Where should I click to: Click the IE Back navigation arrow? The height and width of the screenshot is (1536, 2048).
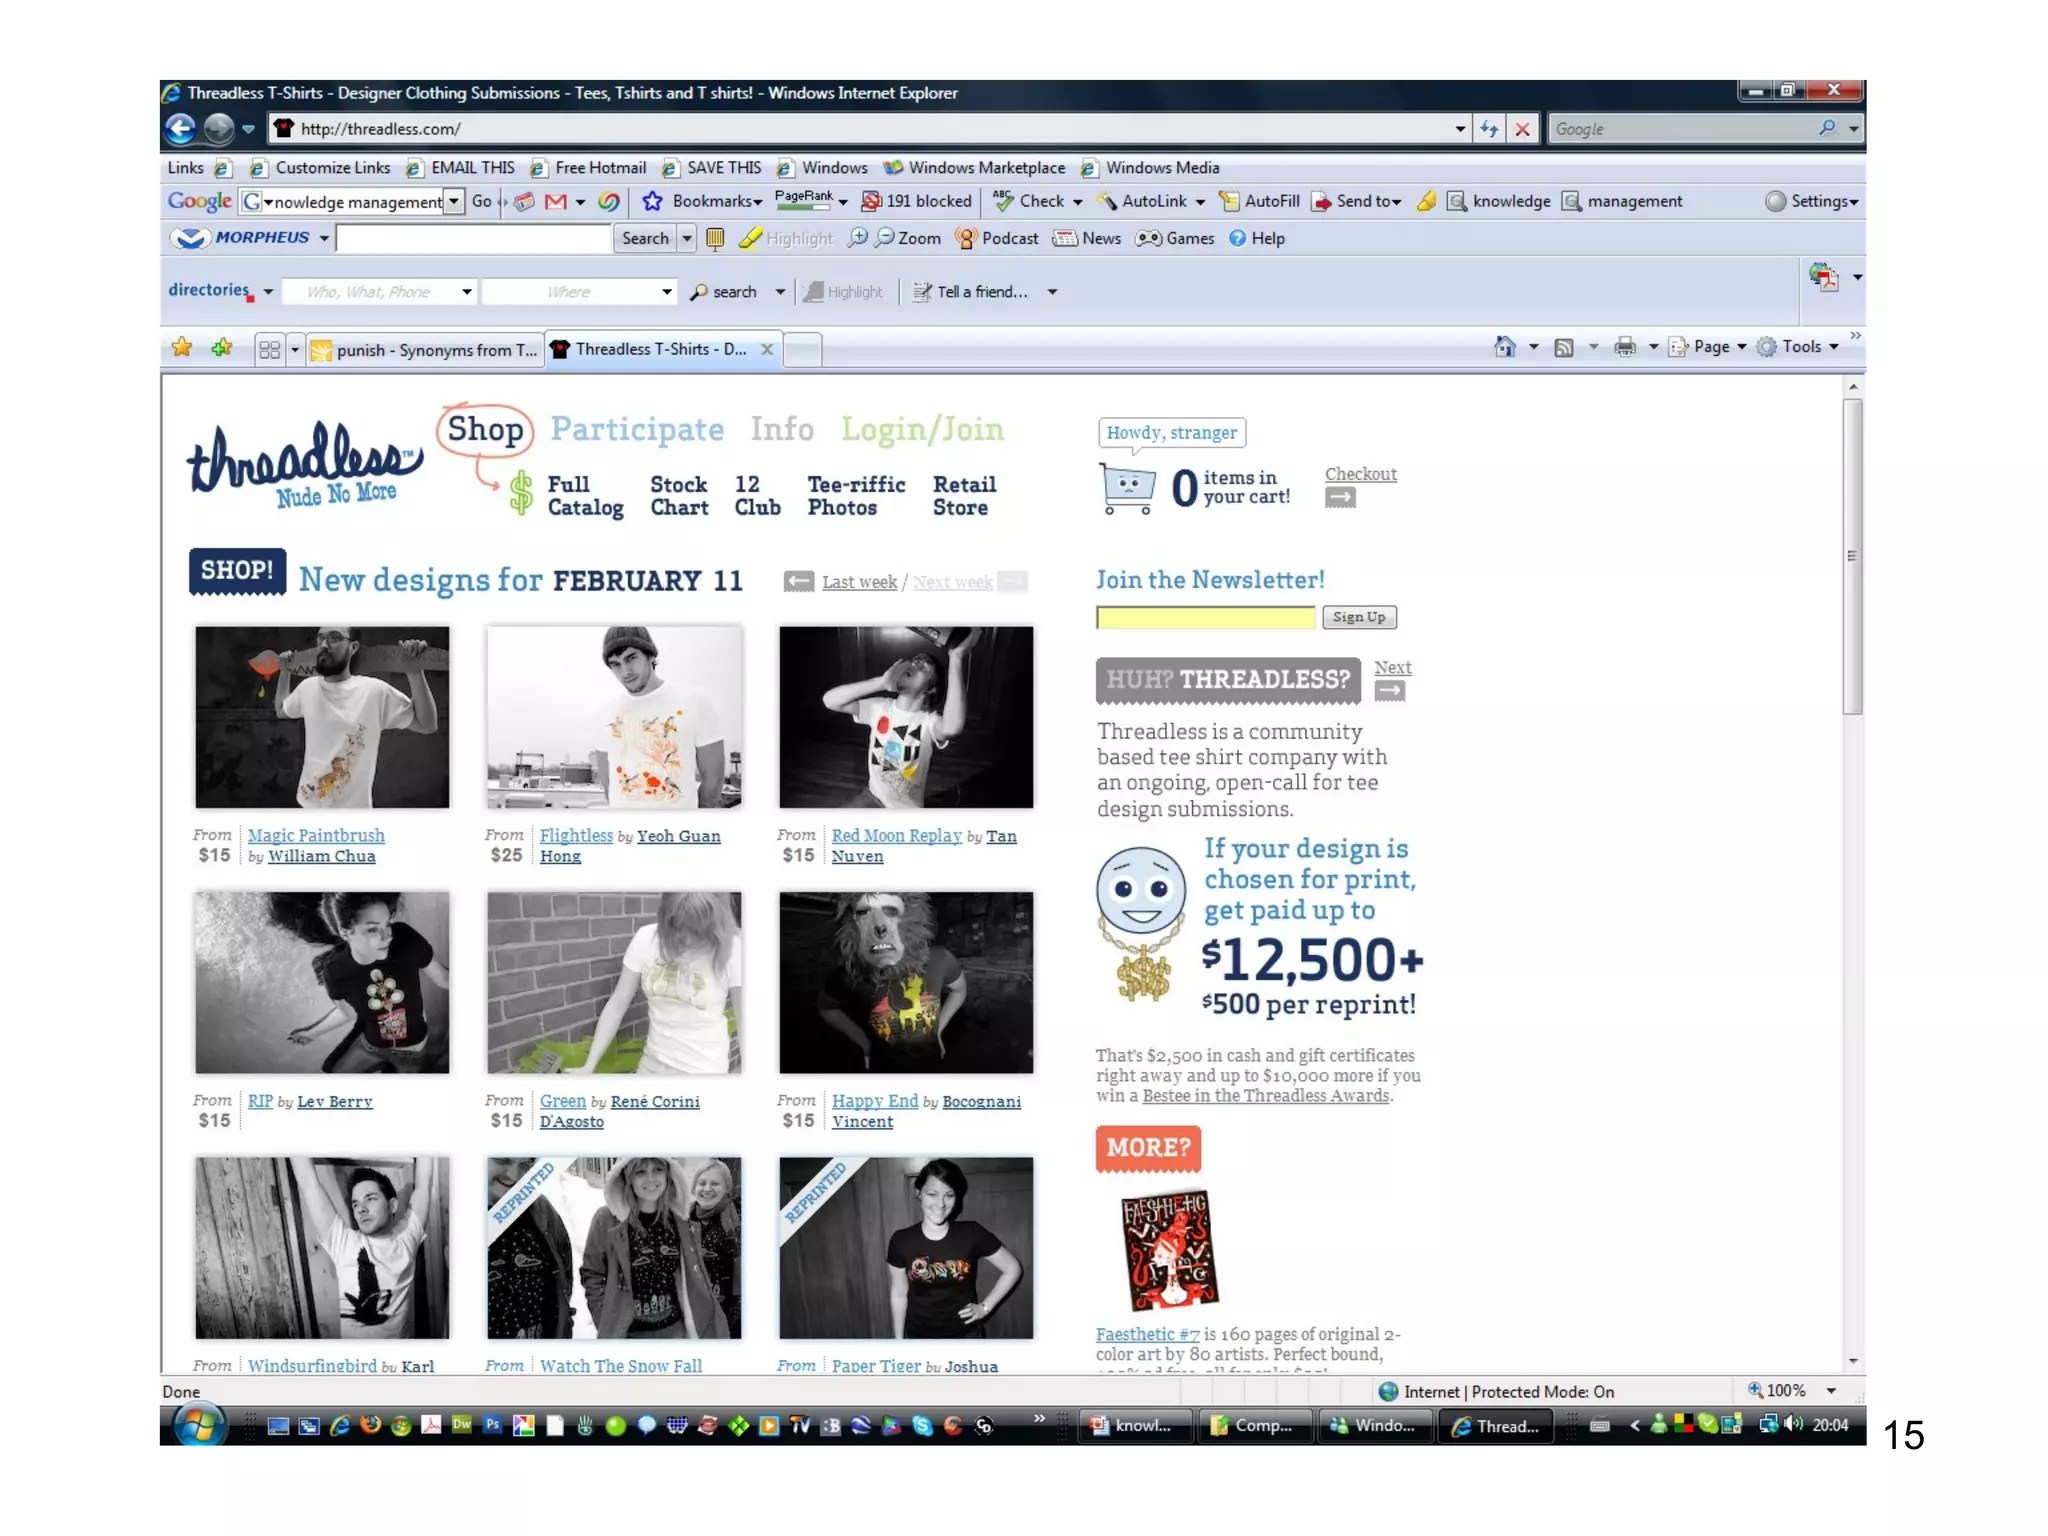(x=181, y=129)
